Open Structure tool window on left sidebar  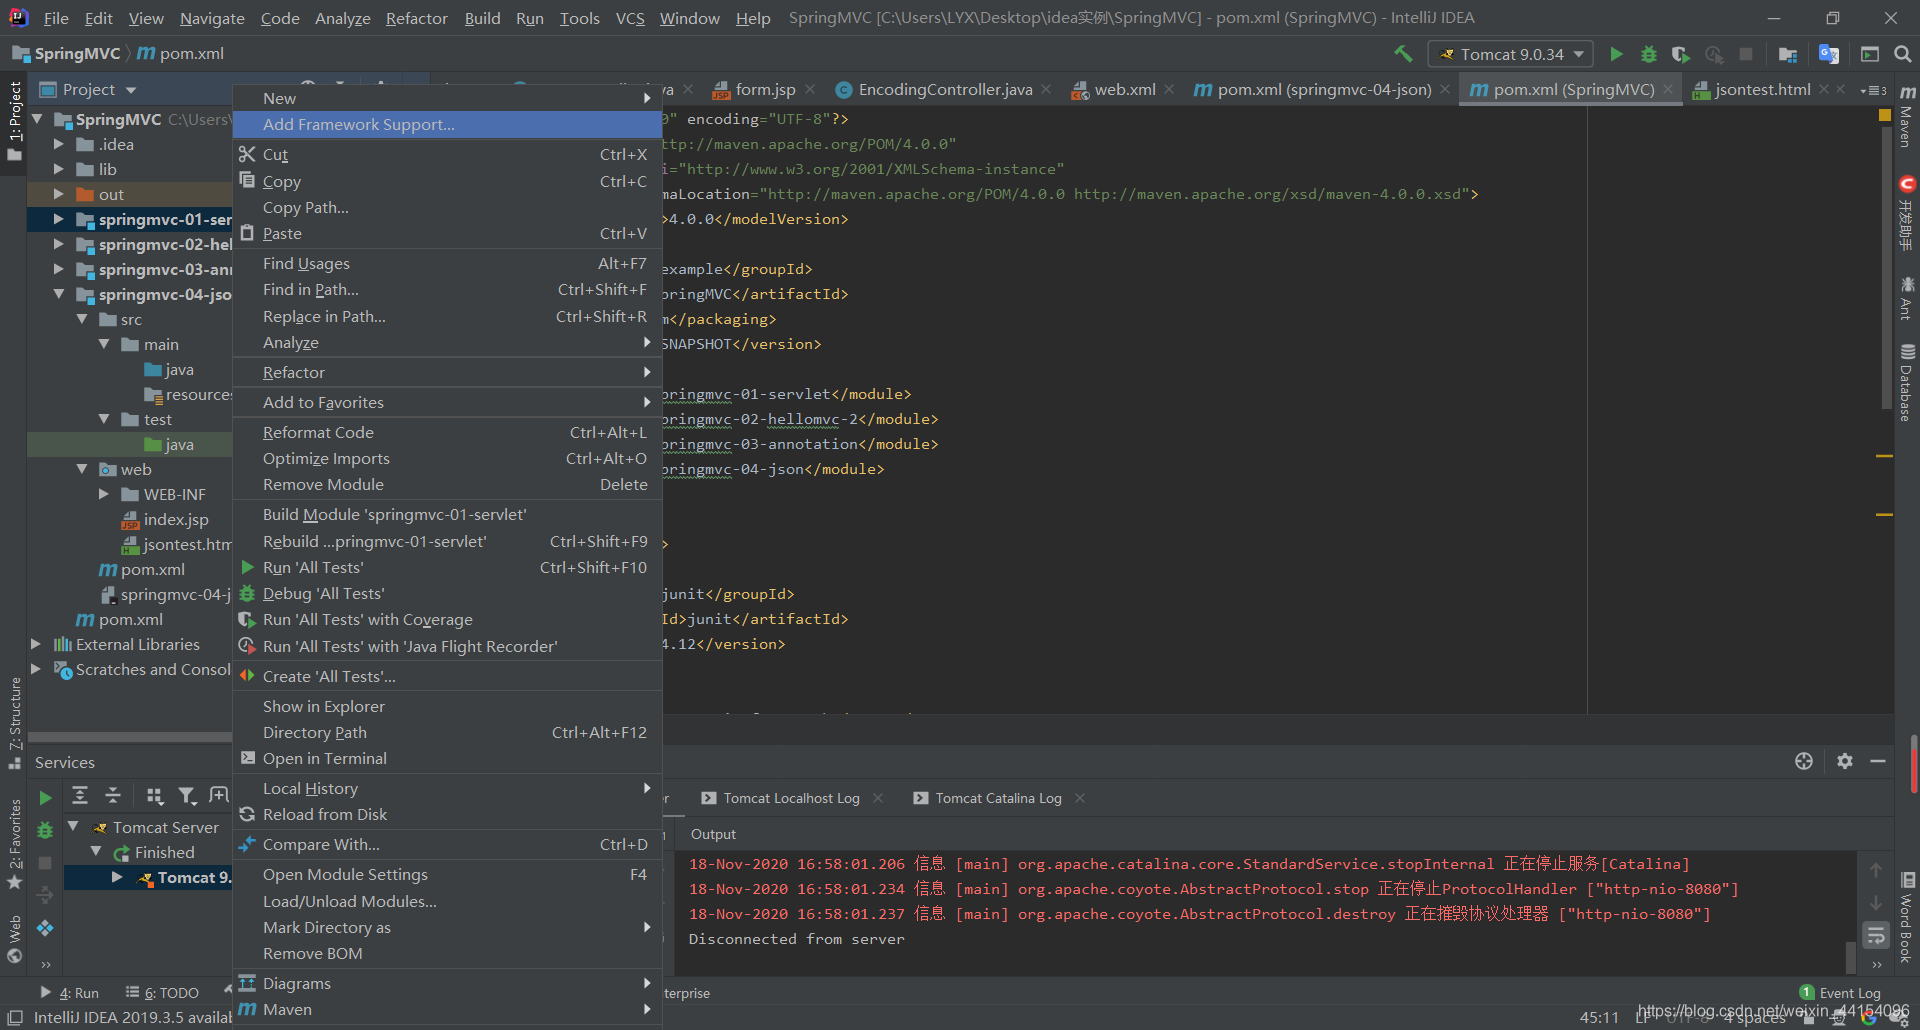[x=15, y=723]
